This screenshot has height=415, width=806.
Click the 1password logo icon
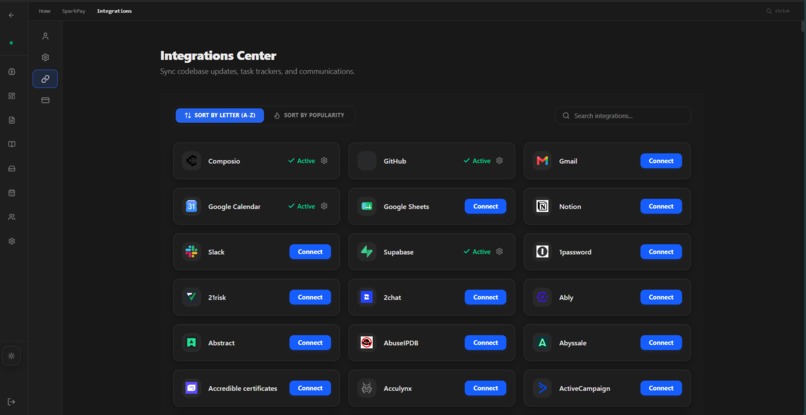[542, 252]
